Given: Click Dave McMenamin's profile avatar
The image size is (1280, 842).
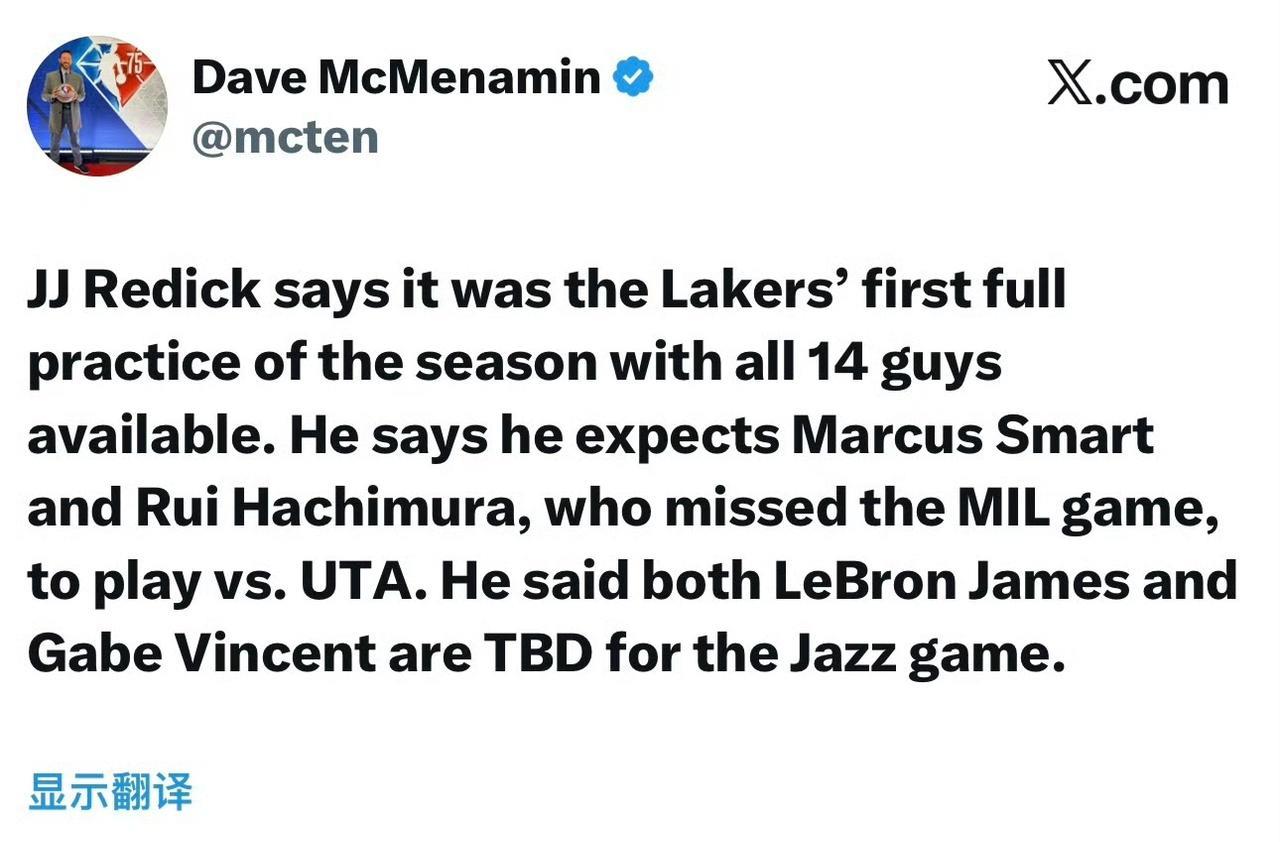Looking at the screenshot, I should click(97, 106).
